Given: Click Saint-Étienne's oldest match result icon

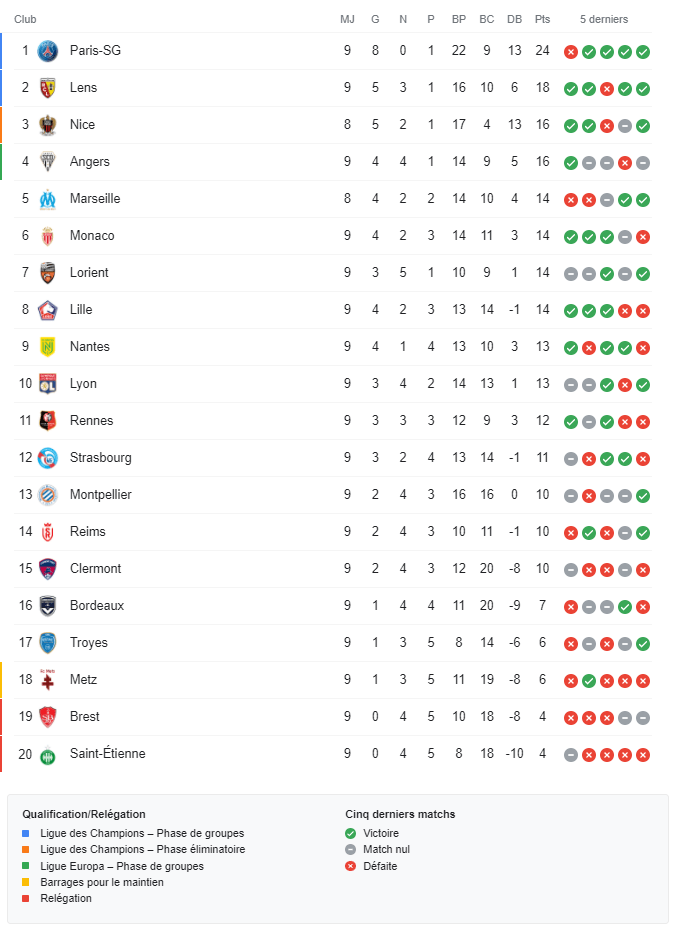Looking at the screenshot, I should pos(571,755).
